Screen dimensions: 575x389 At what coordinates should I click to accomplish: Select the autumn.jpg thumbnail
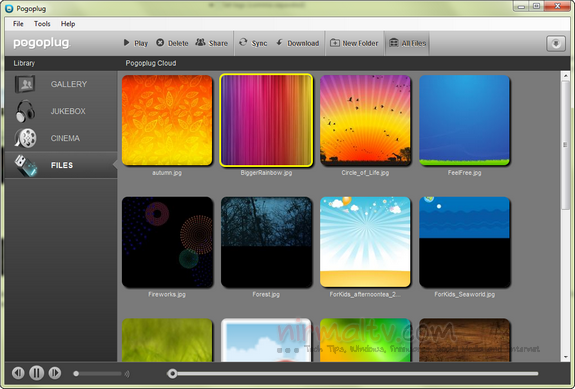click(167, 120)
